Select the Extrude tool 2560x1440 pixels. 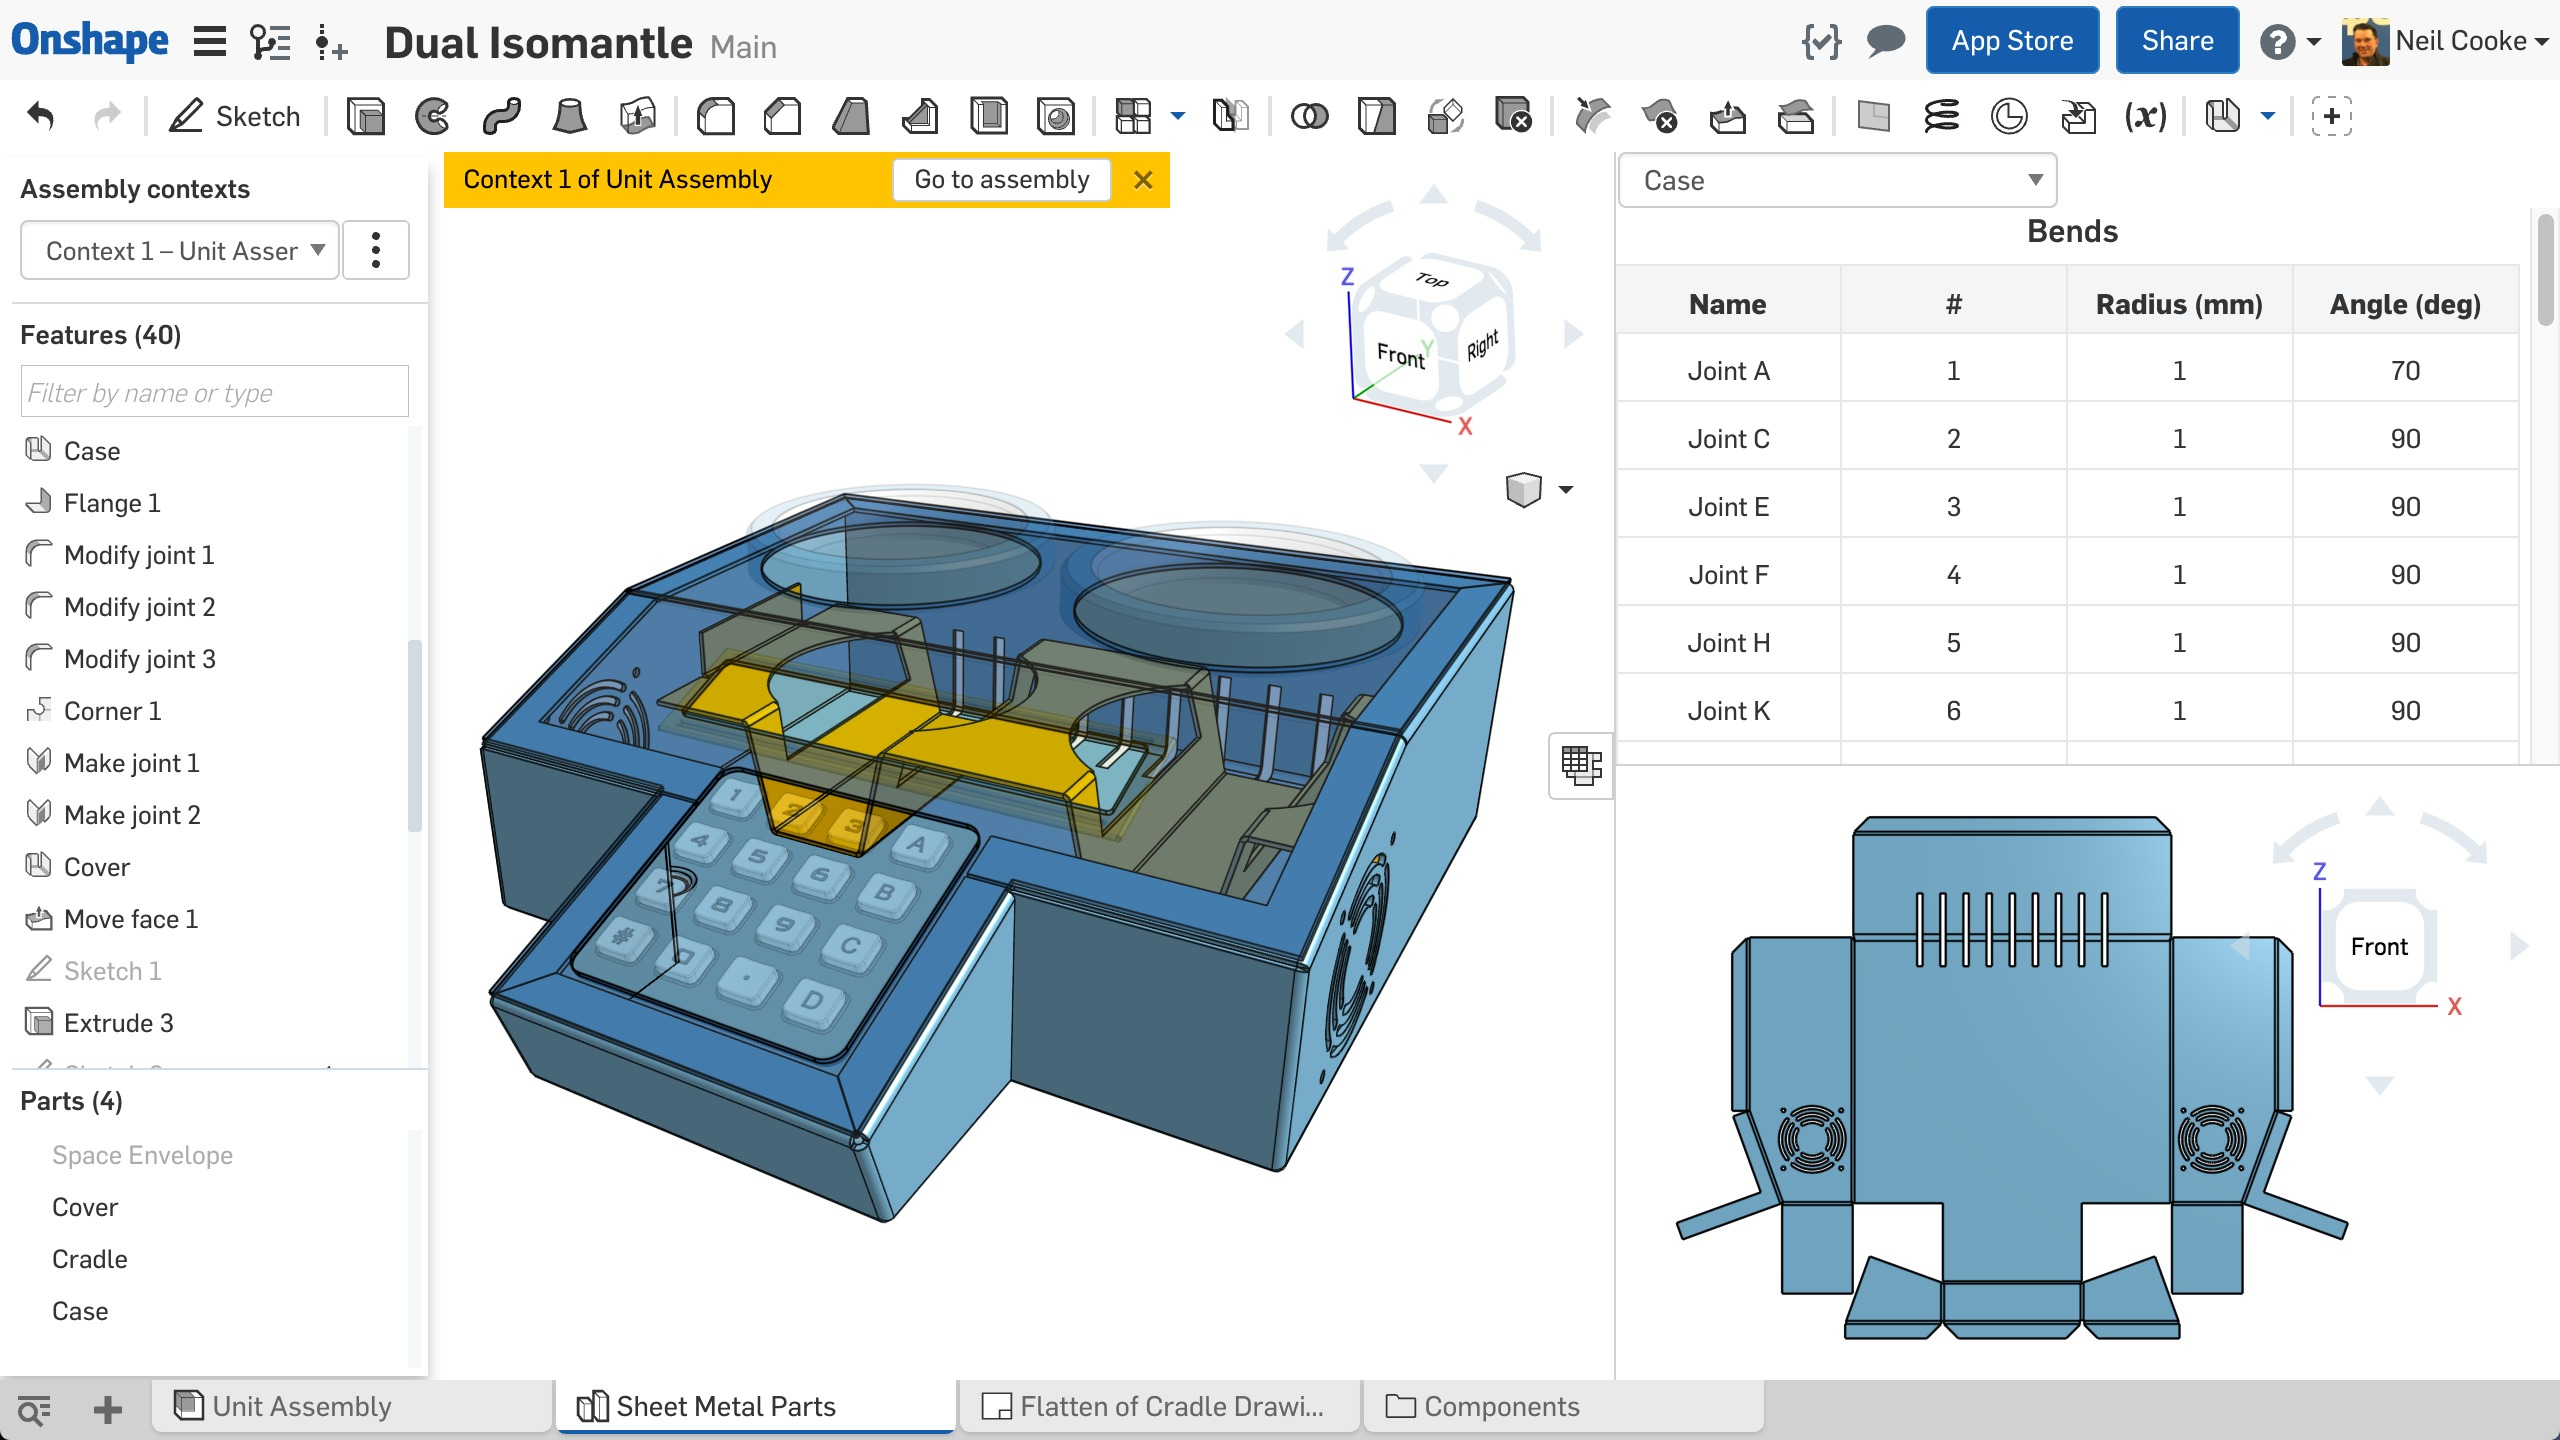365,117
